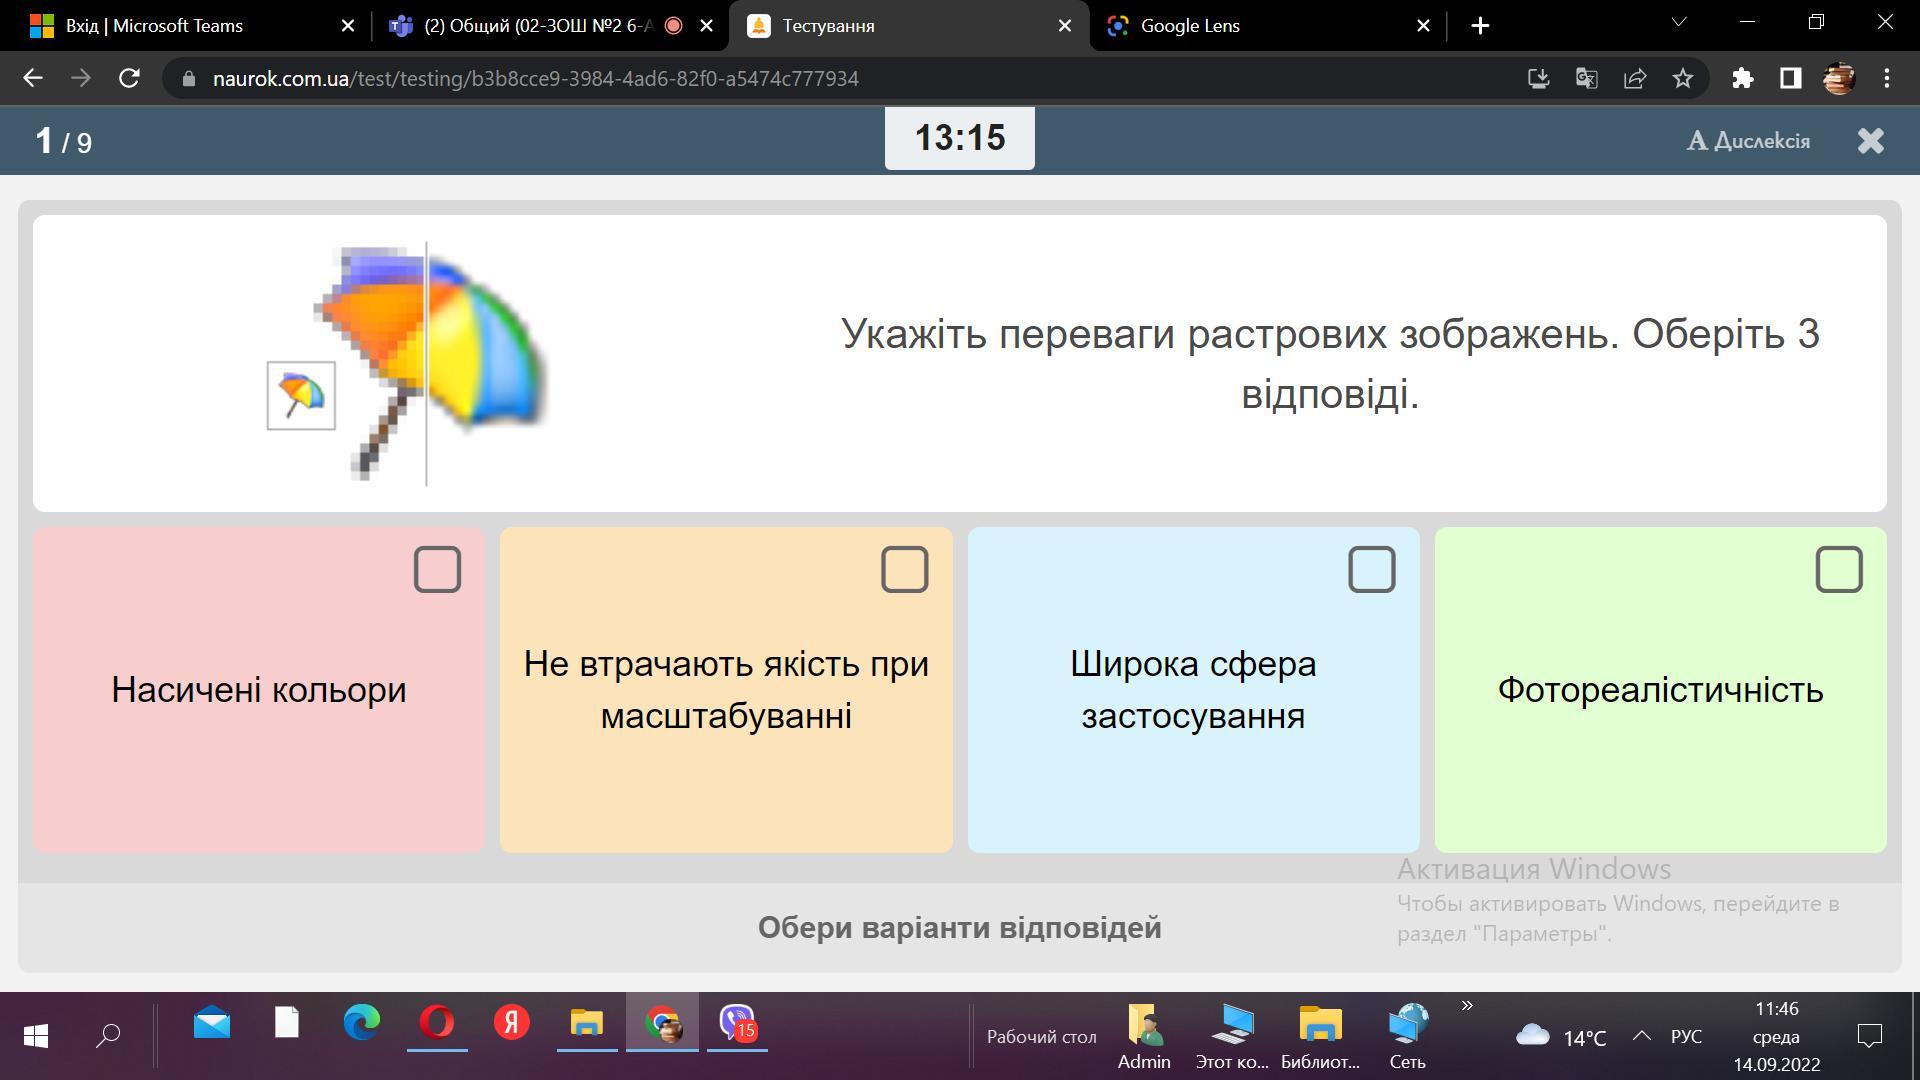
Task: Open the weather widget showing 14°C
Action: [1561, 1037]
